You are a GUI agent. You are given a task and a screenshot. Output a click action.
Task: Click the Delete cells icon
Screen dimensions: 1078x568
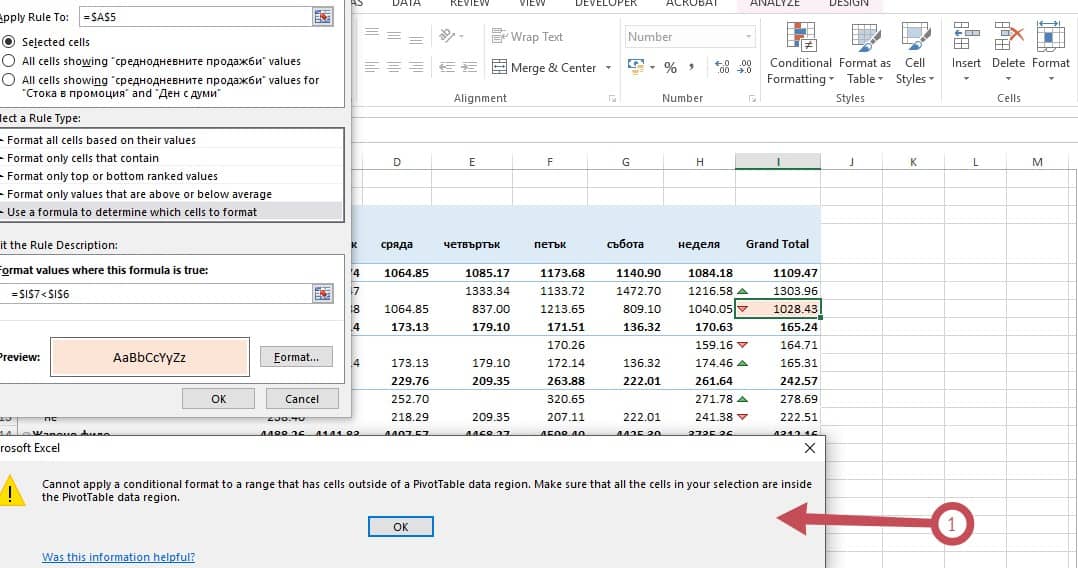click(x=1009, y=36)
